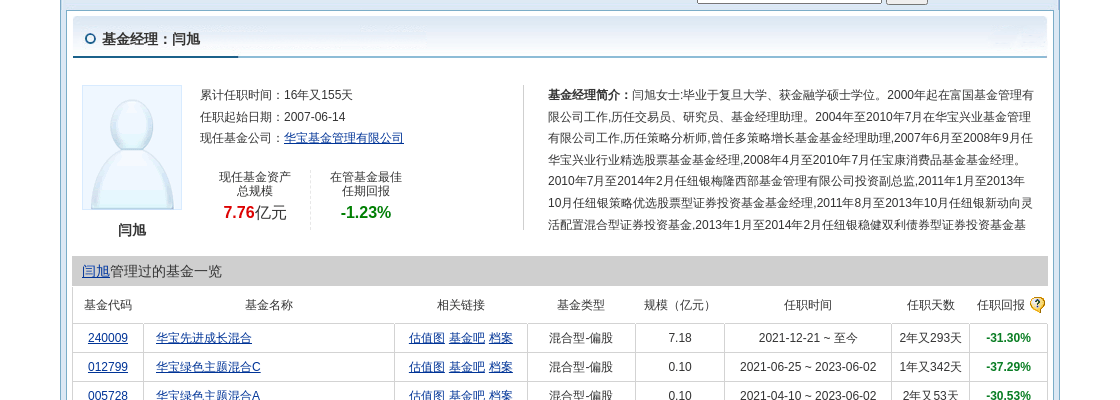
Task: Click the 2021-12-21 ~ 至今 tenure cell
Action: pos(808,338)
